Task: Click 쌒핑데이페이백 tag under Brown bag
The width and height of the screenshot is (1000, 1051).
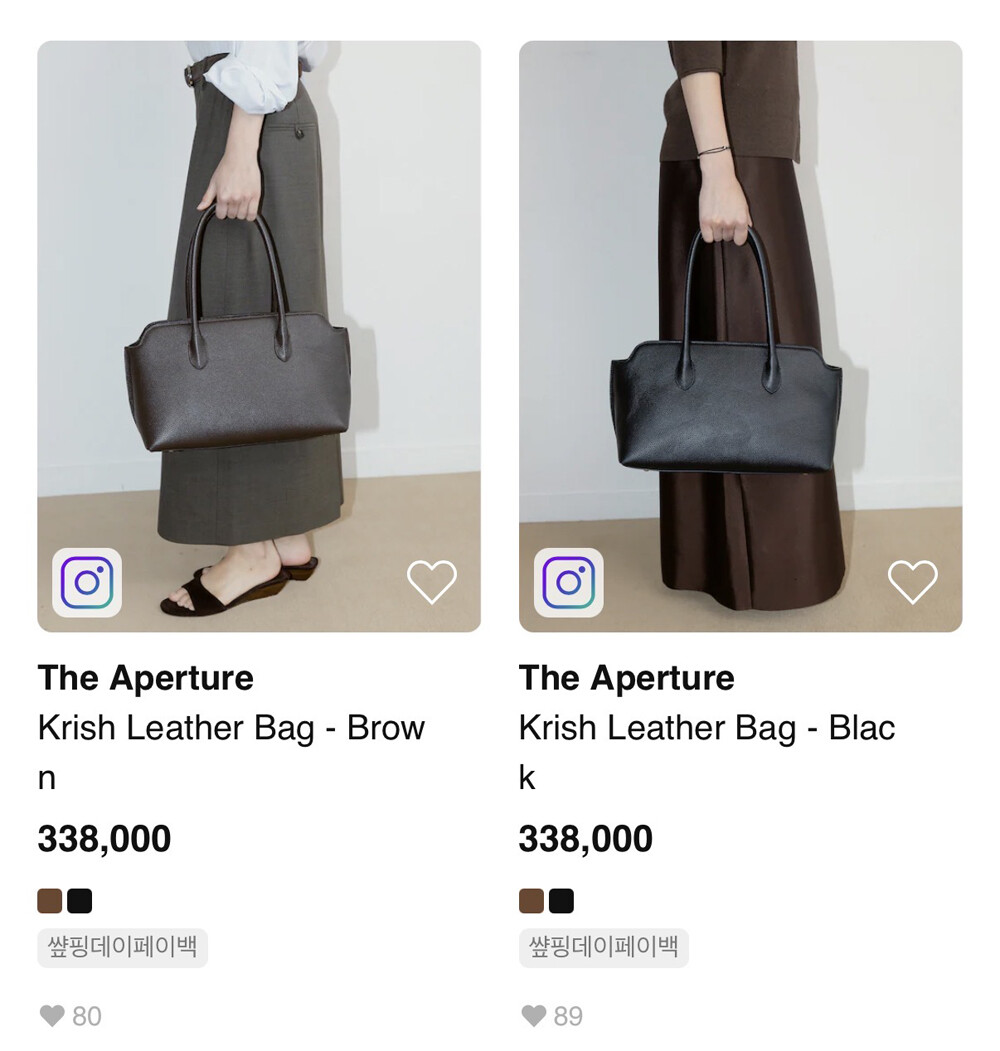Action: click(123, 948)
